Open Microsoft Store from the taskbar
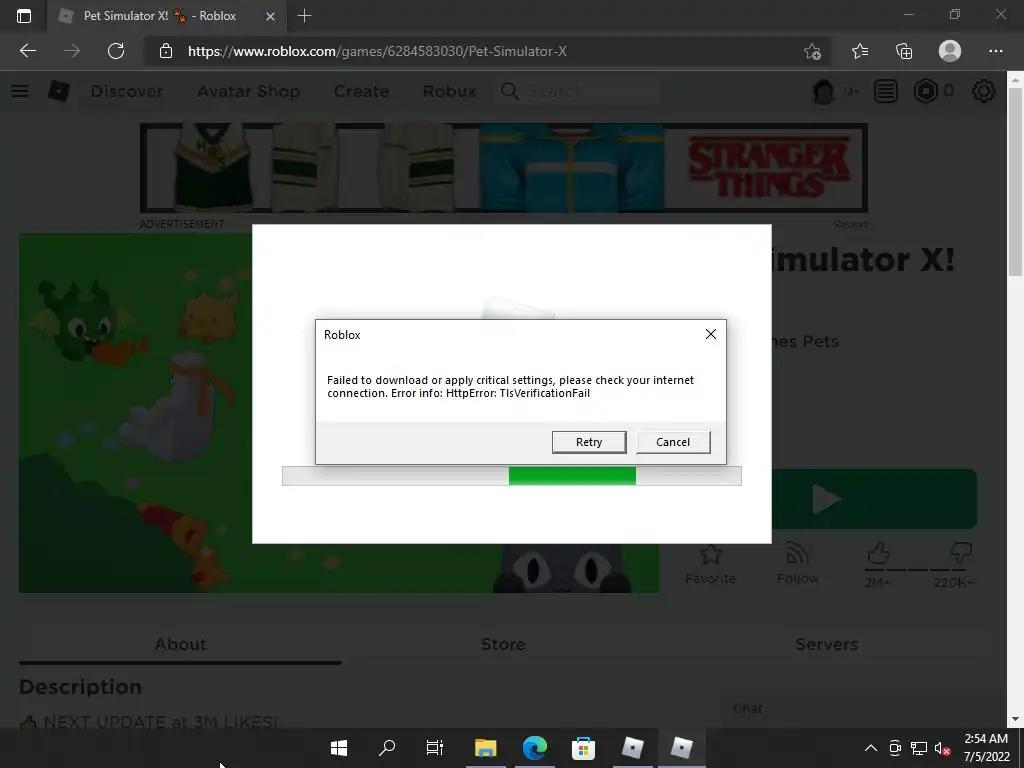 (x=583, y=748)
